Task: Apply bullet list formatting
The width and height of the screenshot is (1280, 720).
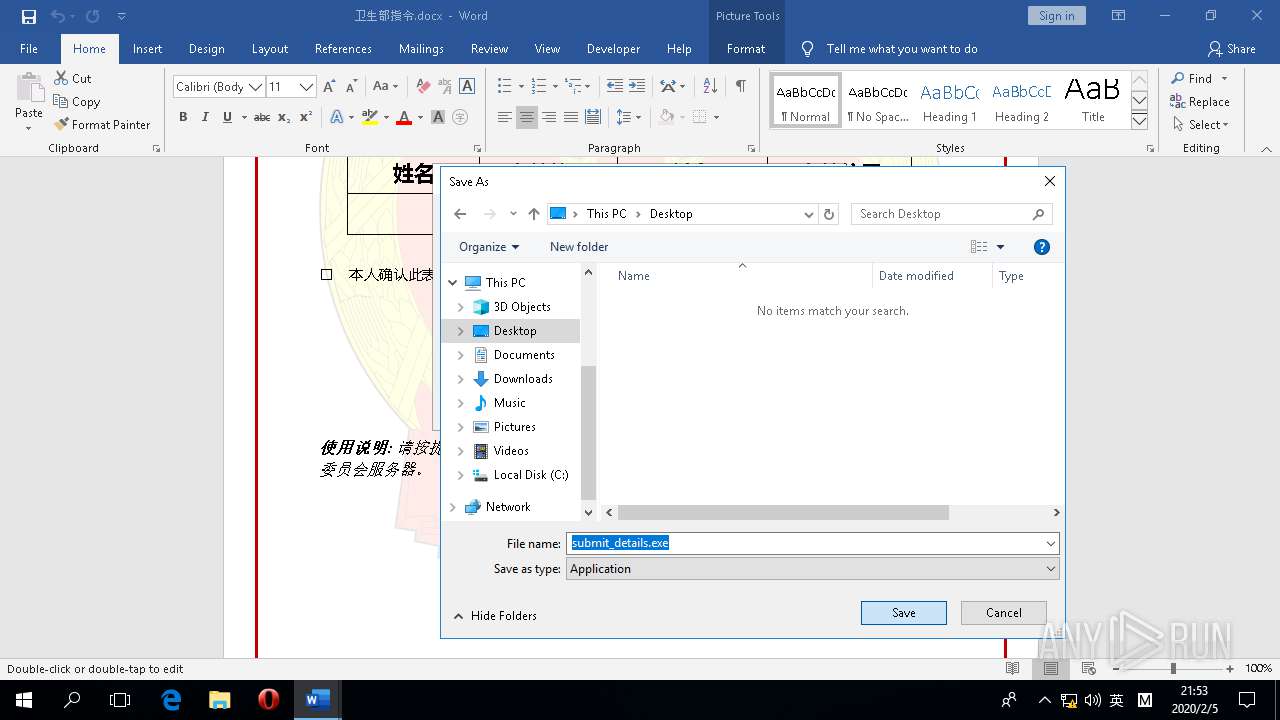Action: [x=504, y=86]
